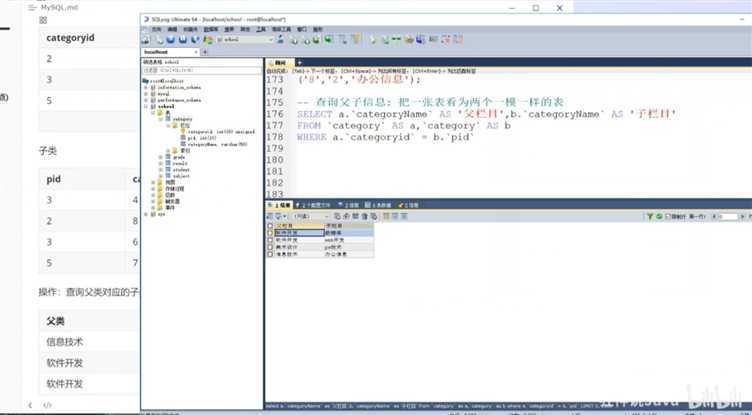
Task: Select the category table in tree
Action: [182, 119]
